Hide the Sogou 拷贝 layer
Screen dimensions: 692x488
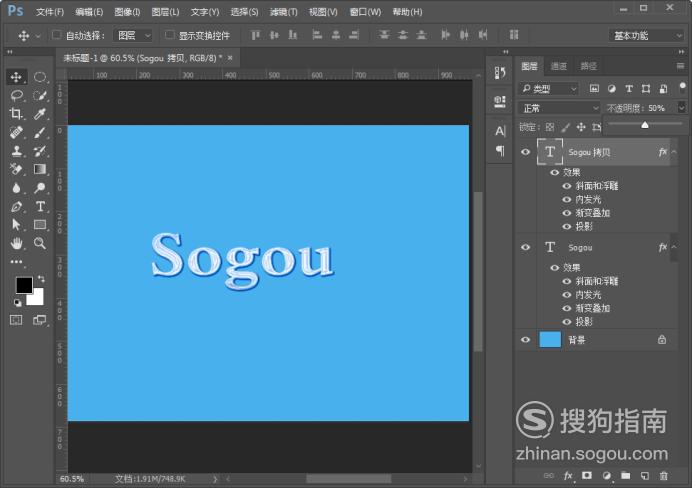tap(525, 152)
